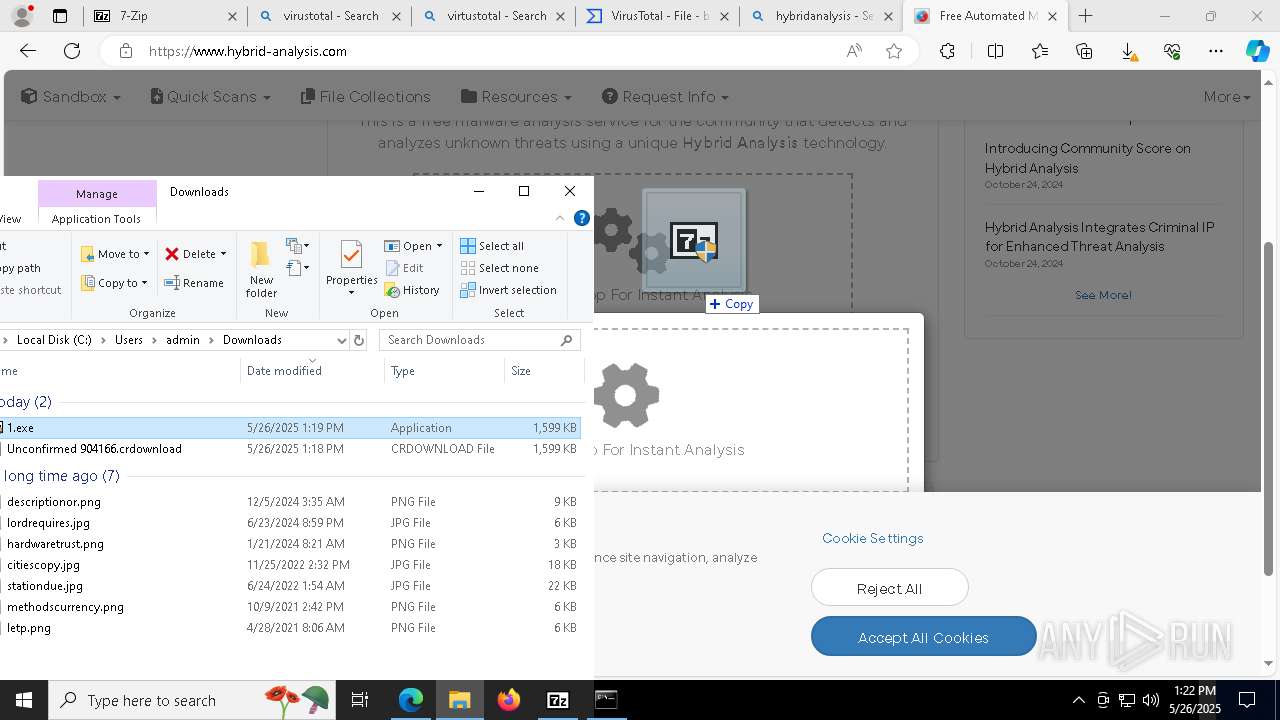
Task: Open the Manage ribbon tab
Action: 97,194
